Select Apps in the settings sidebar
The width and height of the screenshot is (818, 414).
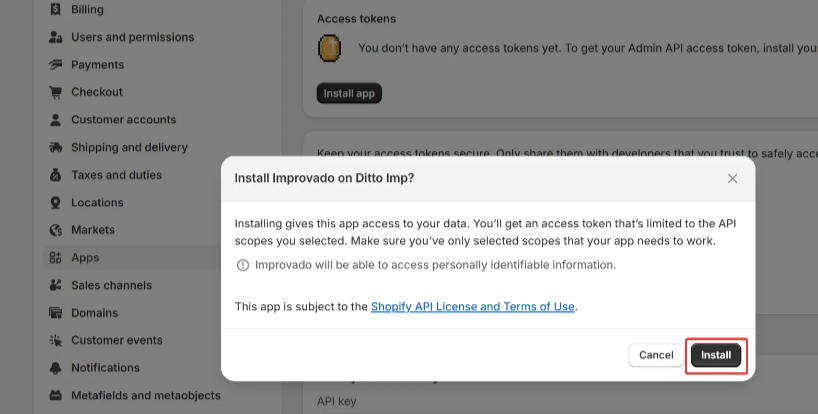pos(85,258)
